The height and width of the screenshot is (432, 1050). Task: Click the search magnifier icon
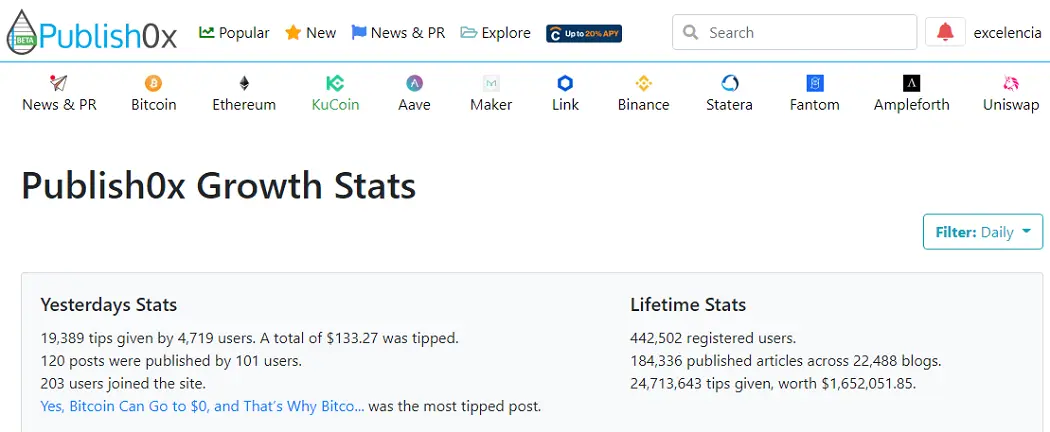pos(690,32)
